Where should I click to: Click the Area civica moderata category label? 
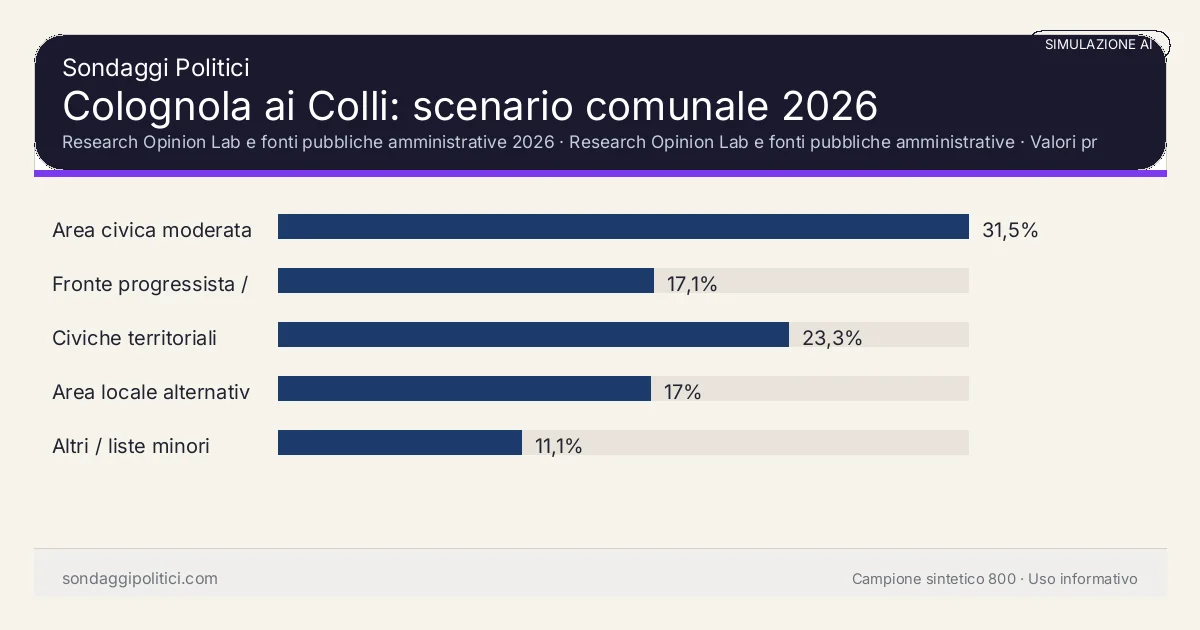152,230
